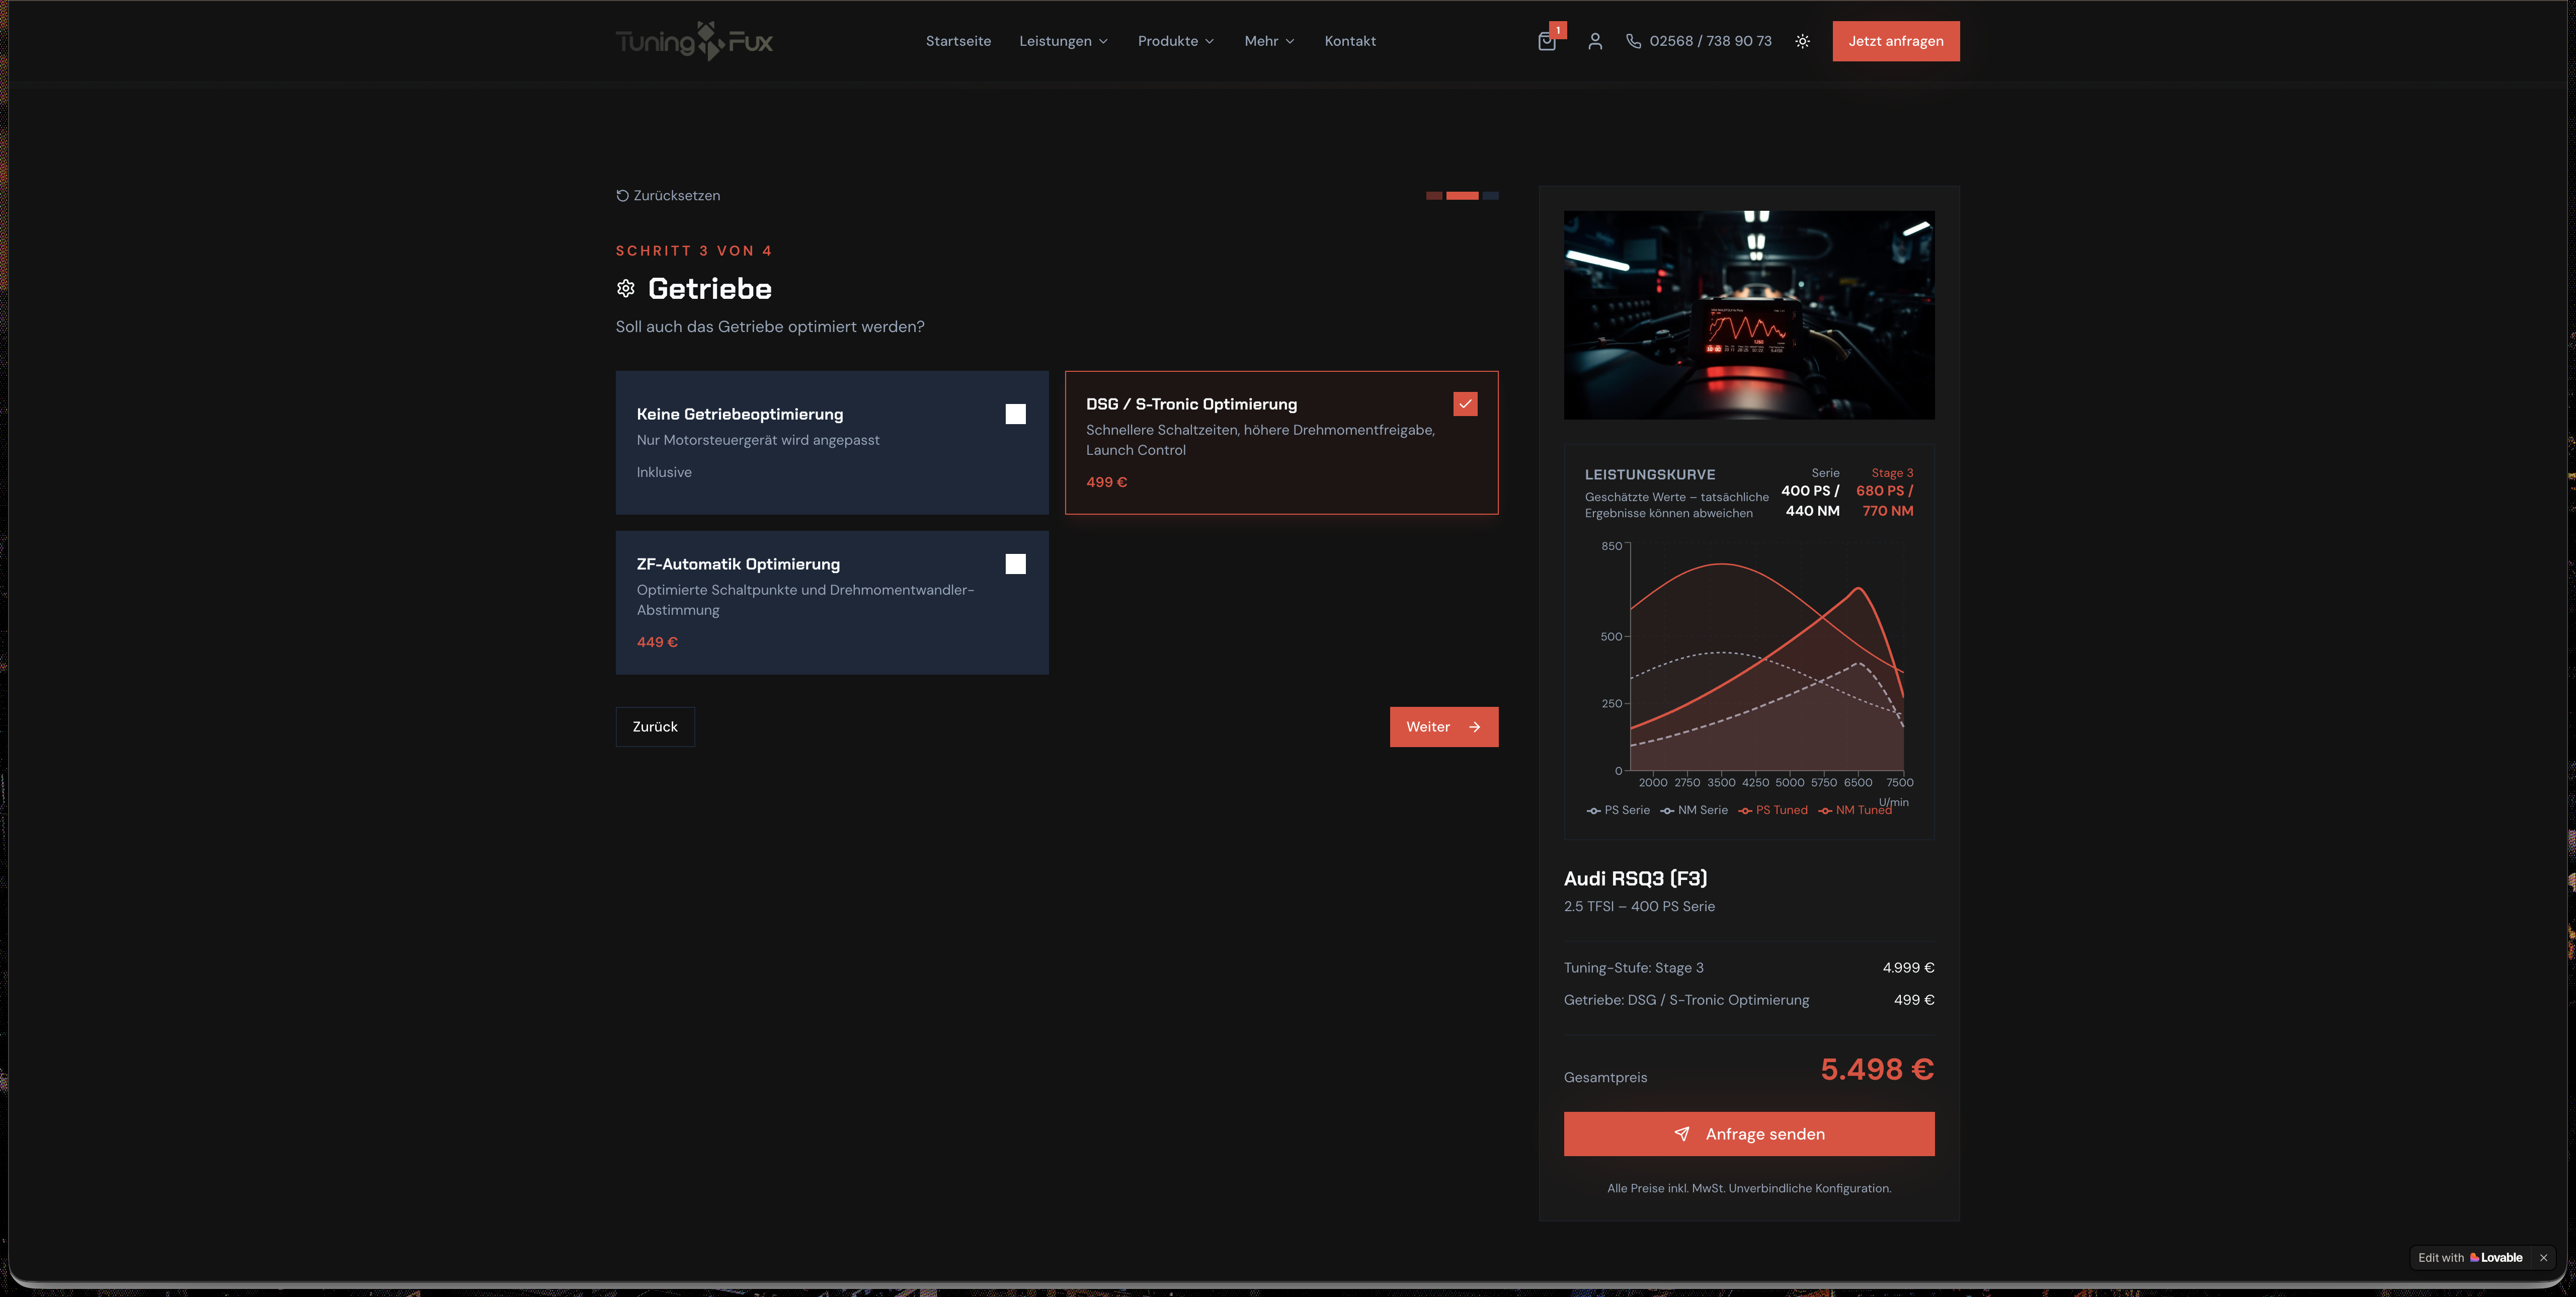Click the Inklusive label
Viewport: 2576px width, 1297px height.
(664, 472)
